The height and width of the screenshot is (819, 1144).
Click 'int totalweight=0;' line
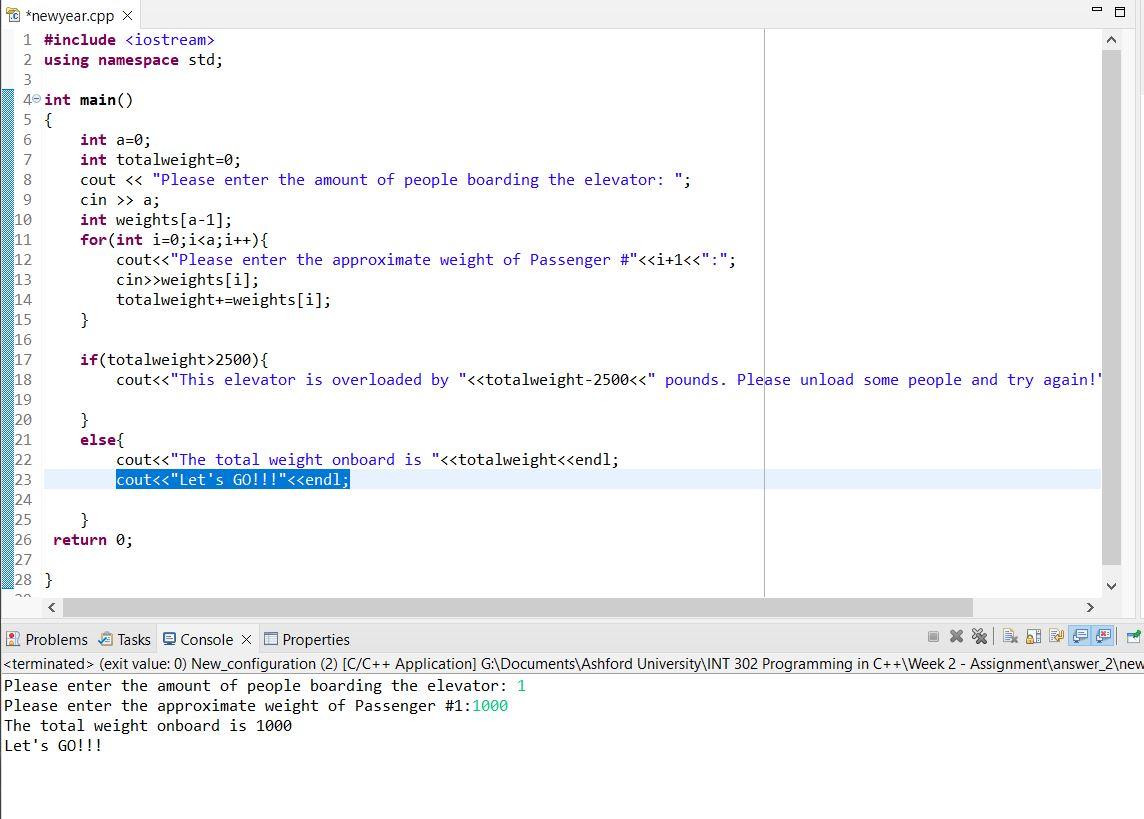161,160
